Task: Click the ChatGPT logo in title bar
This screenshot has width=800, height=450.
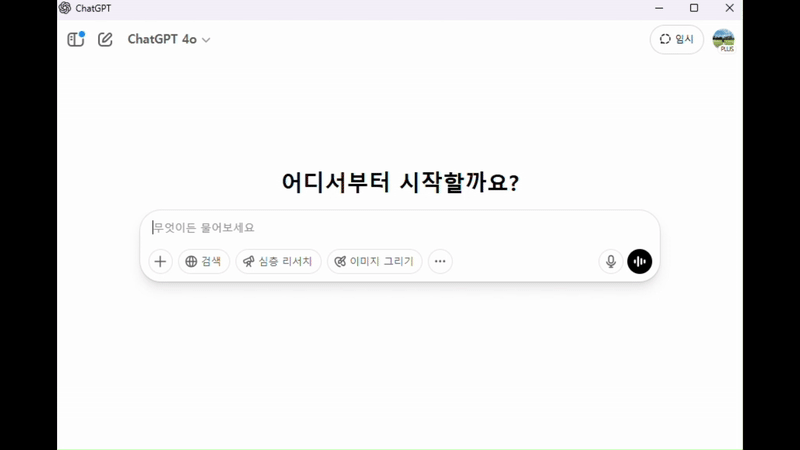Action: coord(65,8)
